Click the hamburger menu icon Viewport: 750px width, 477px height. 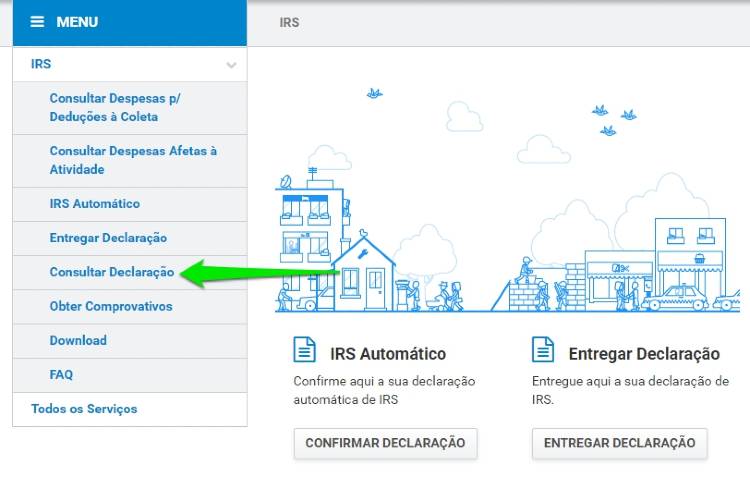click(x=37, y=22)
